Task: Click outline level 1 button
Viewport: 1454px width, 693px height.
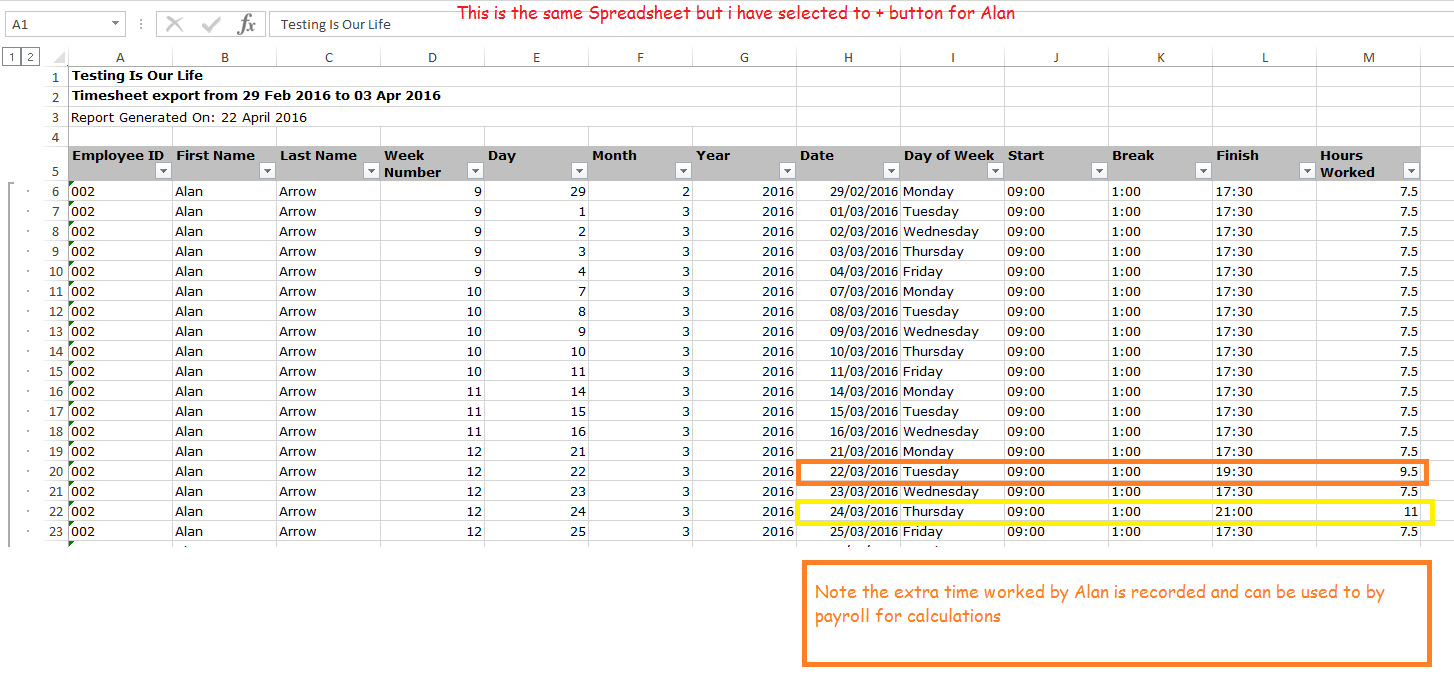Action: (x=12, y=57)
